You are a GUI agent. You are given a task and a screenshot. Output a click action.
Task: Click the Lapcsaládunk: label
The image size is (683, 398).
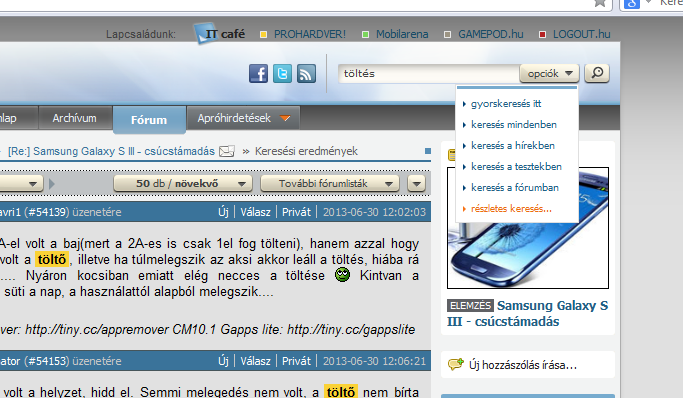141,34
